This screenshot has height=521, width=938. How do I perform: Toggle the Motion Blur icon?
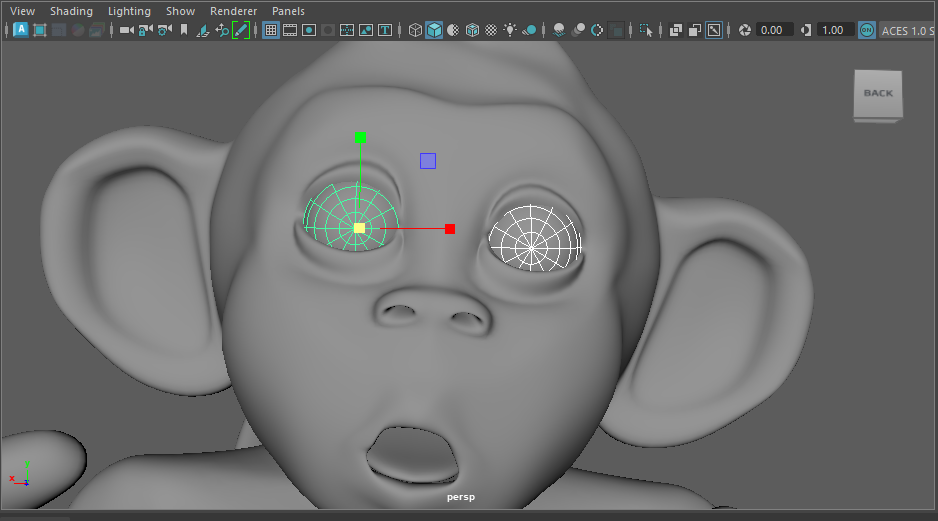(x=578, y=30)
